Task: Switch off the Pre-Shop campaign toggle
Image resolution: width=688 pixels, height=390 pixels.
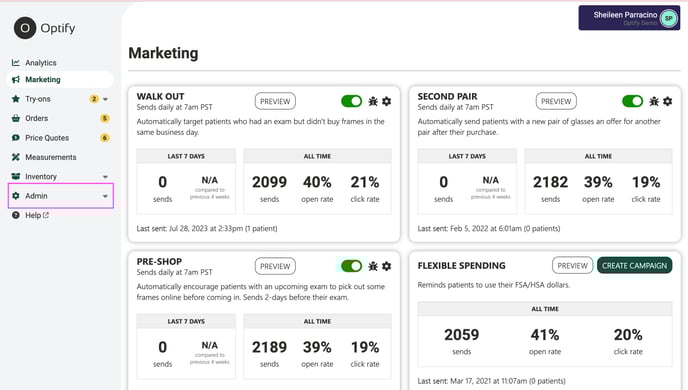Action: (351, 266)
